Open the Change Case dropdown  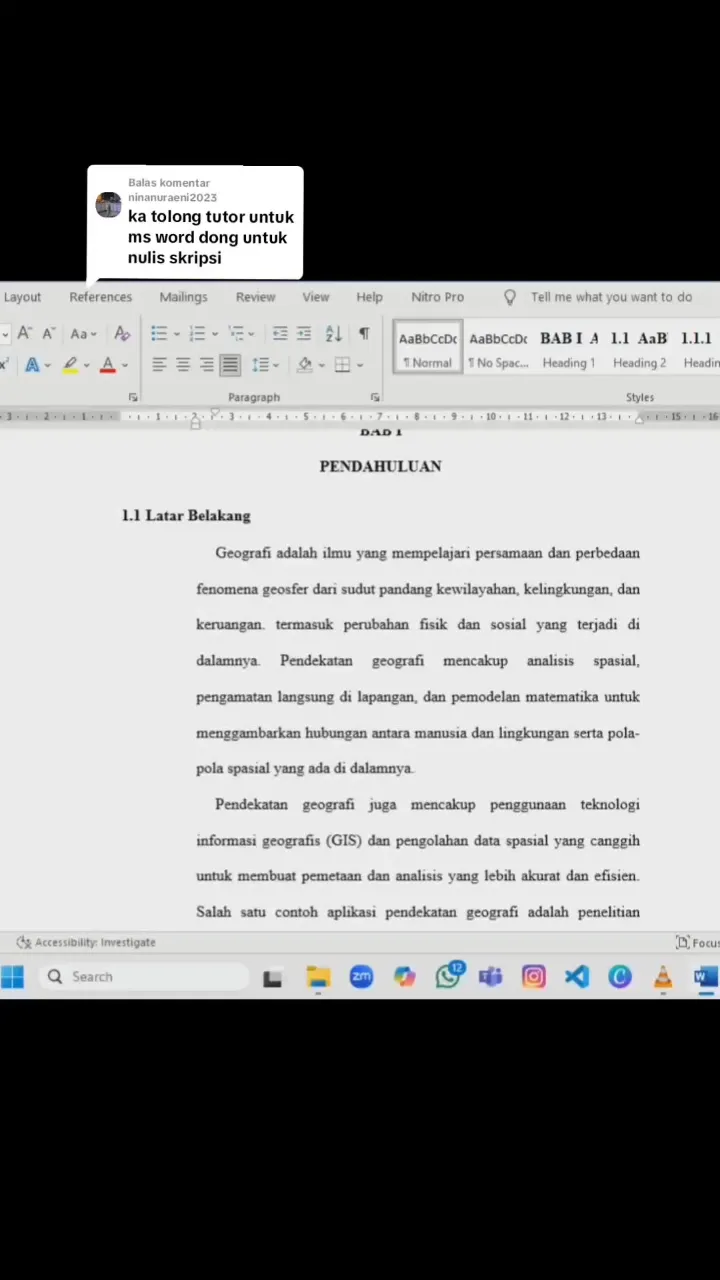(x=83, y=334)
